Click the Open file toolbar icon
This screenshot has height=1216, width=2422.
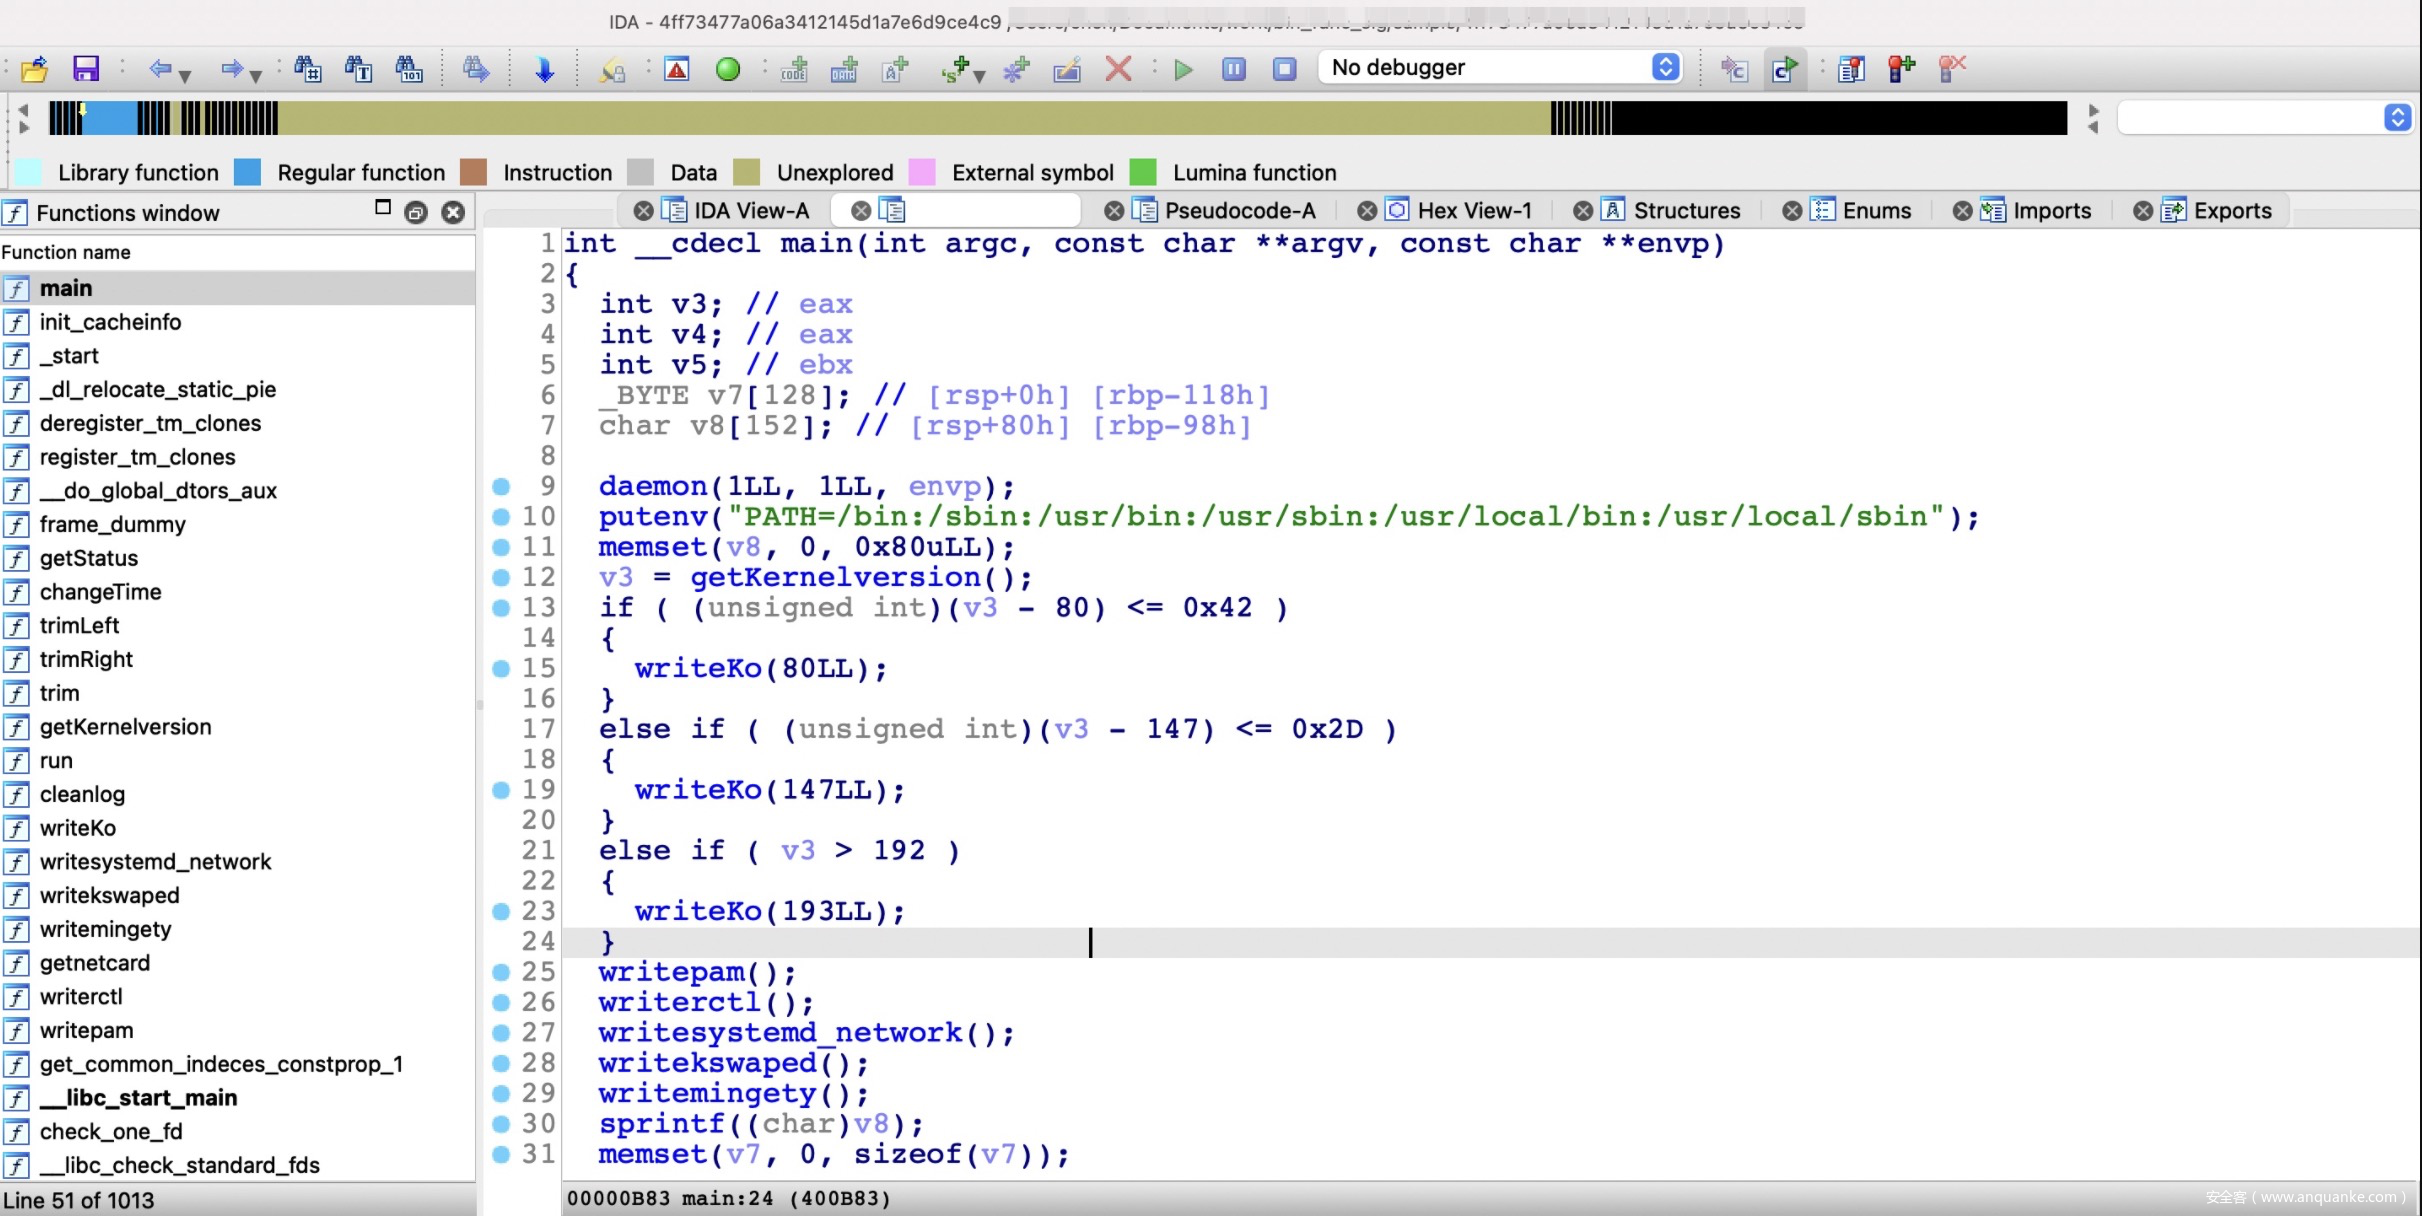click(x=34, y=68)
